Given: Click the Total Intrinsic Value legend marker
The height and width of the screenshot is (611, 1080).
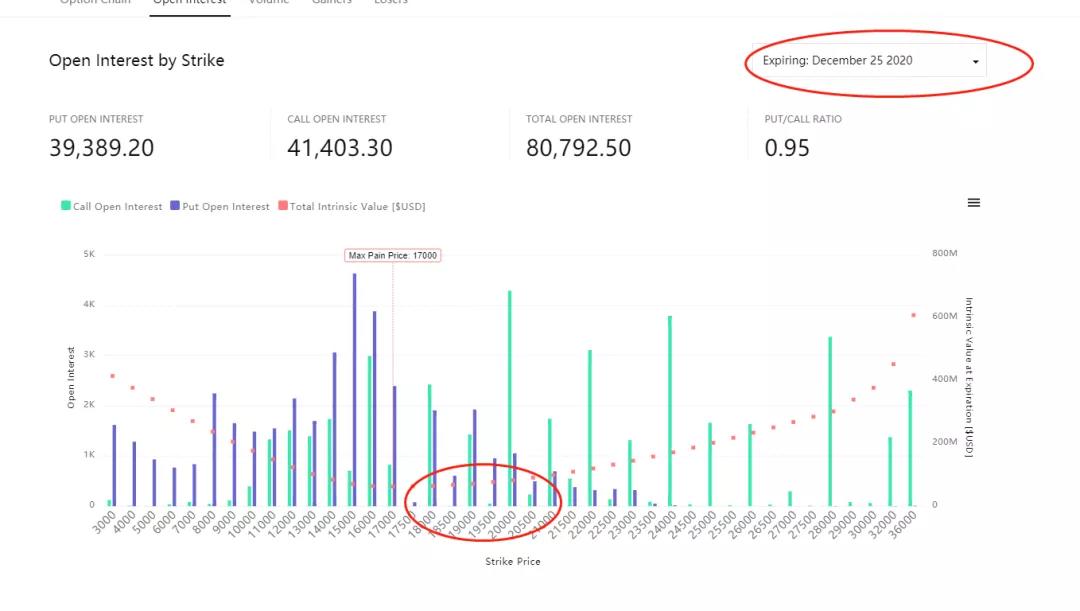Looking at the screenshot, I should point(283,206).
